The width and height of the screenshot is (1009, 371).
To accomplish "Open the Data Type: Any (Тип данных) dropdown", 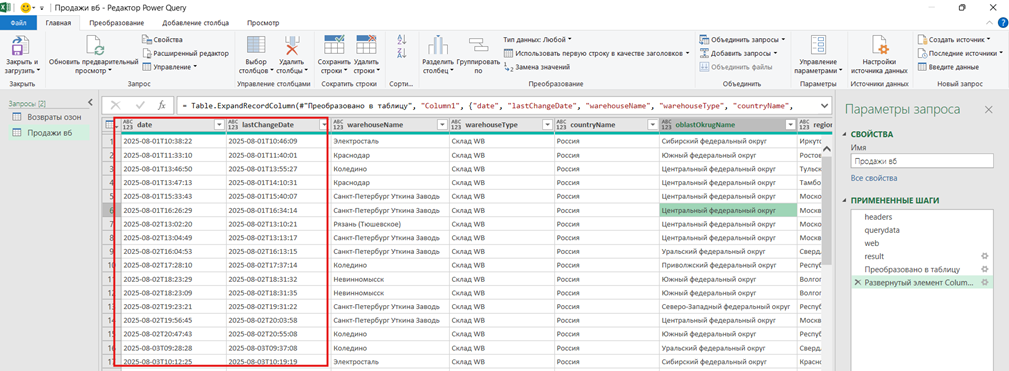I will tap(537, 40).
